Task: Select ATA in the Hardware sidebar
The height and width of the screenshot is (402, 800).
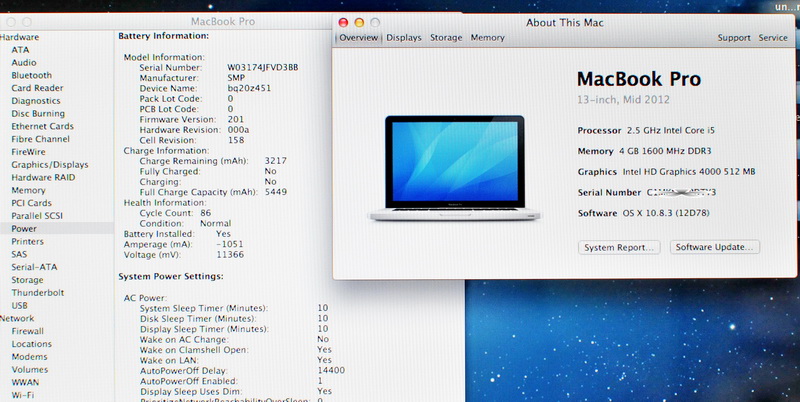Action: (x=20, y=49)
